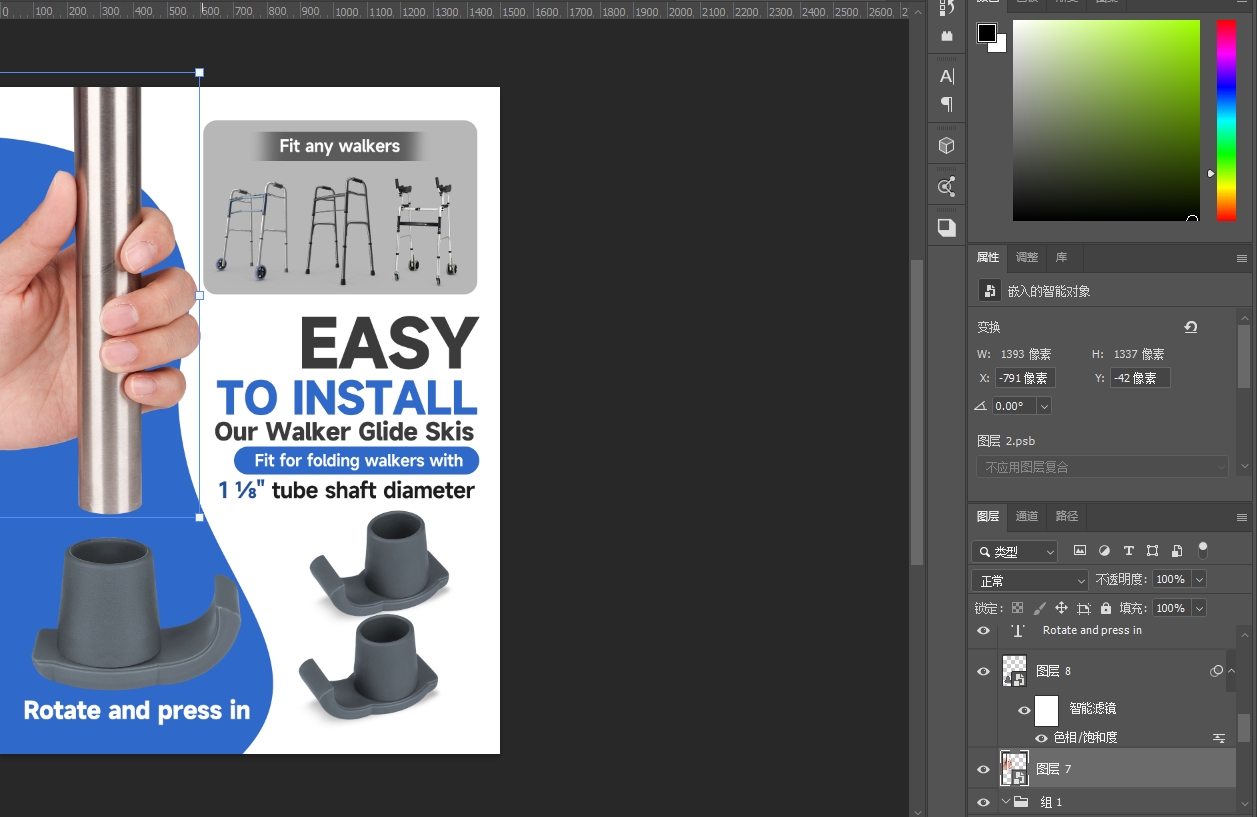Screen dimensions: 1257x817
Task: Open the Paragraph panel icon
Action: point(946,104)
